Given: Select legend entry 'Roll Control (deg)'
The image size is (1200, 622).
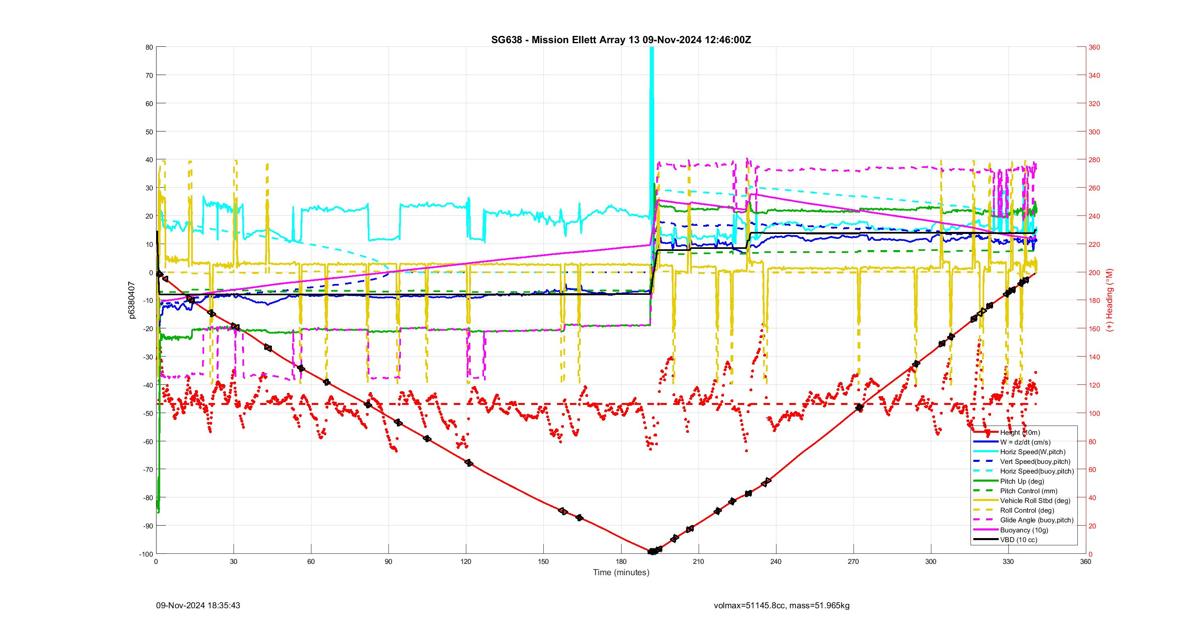Looking at the screenshot, I should [1026, 511].
